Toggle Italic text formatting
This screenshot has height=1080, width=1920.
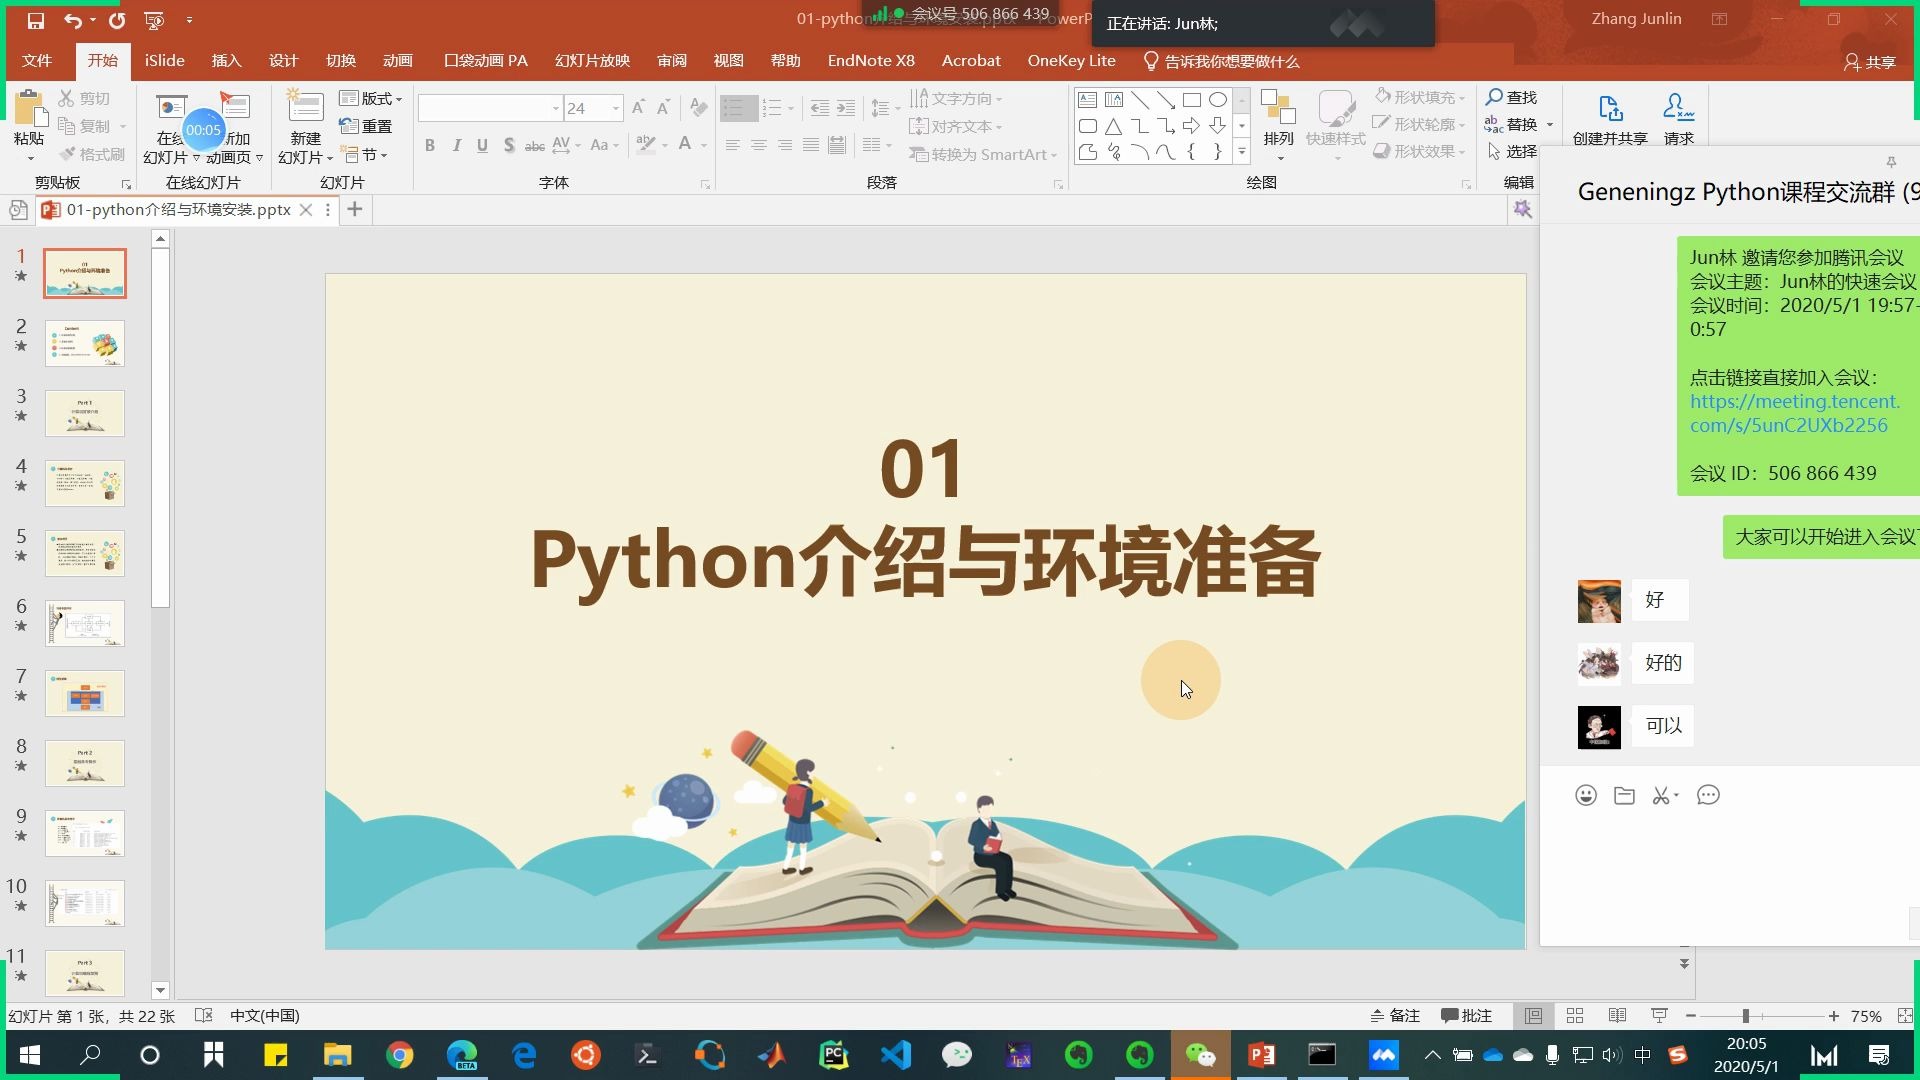(x=456, y=146)
